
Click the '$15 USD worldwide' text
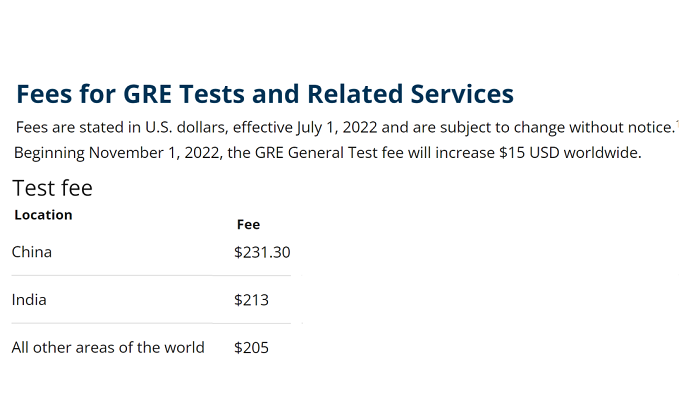coord(570,153)
